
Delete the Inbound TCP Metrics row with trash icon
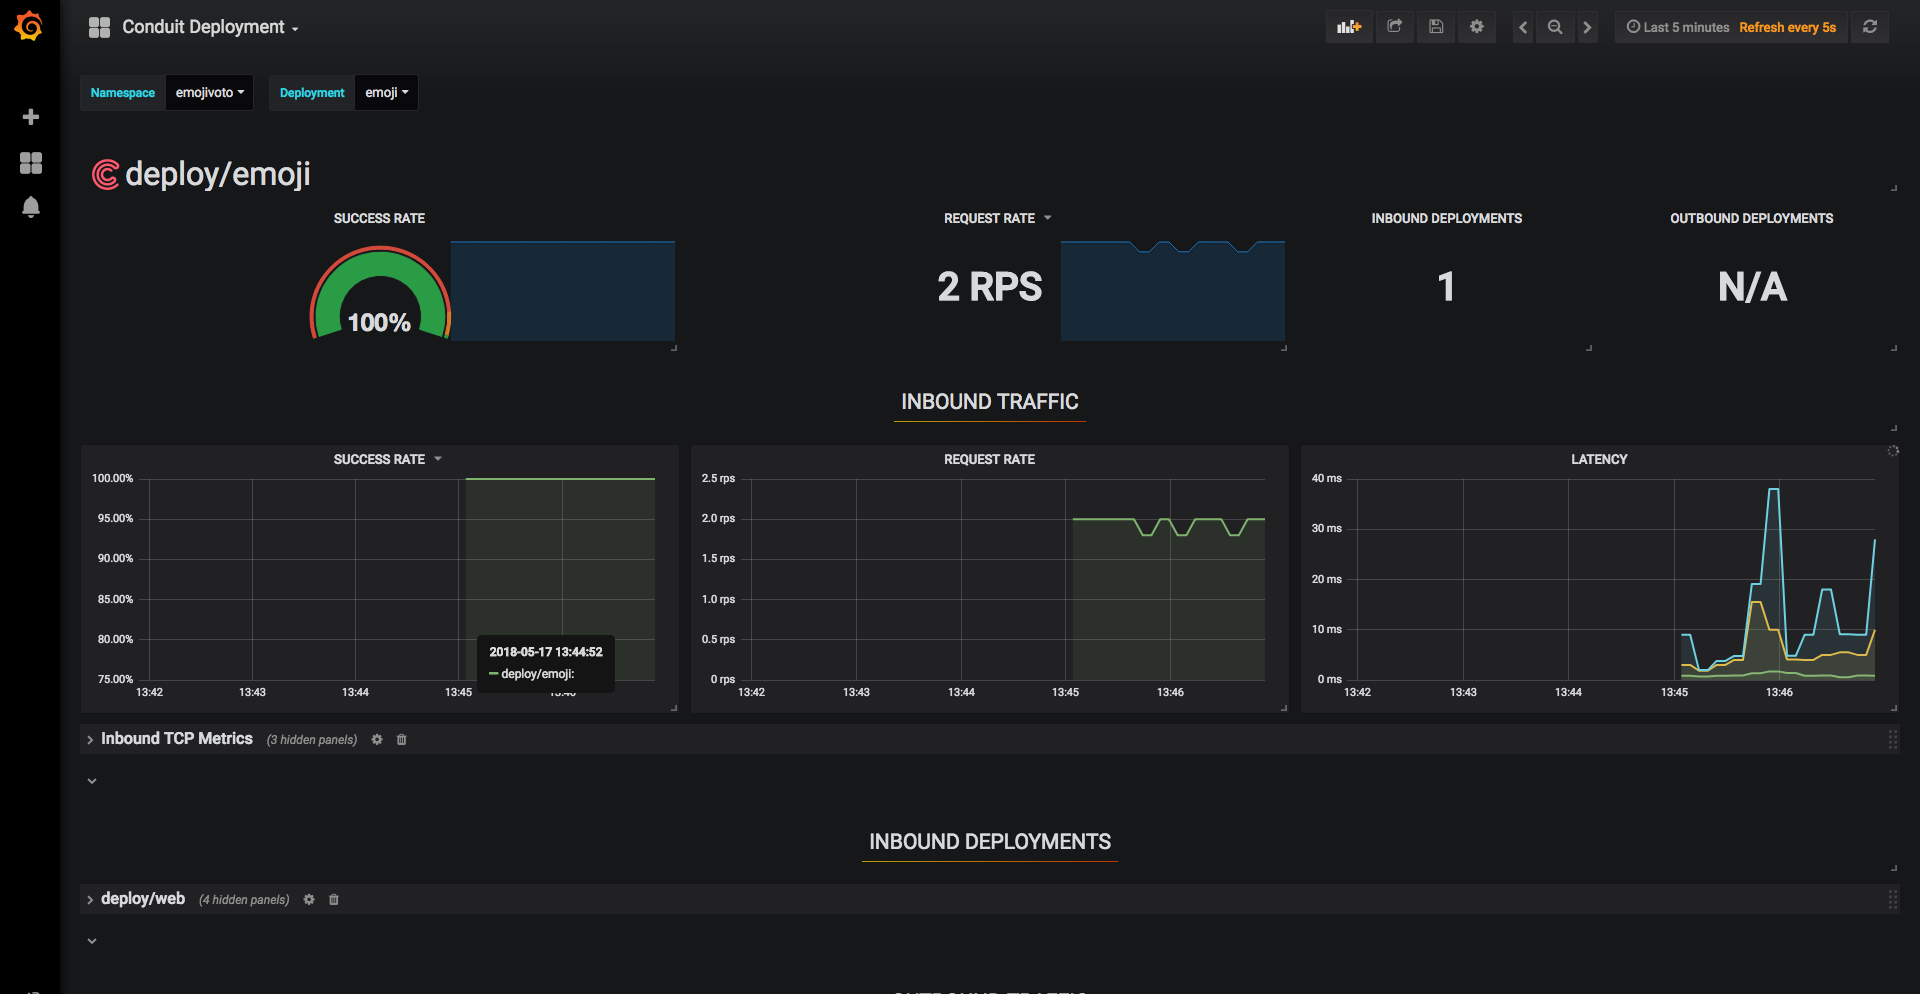point(402,740)
